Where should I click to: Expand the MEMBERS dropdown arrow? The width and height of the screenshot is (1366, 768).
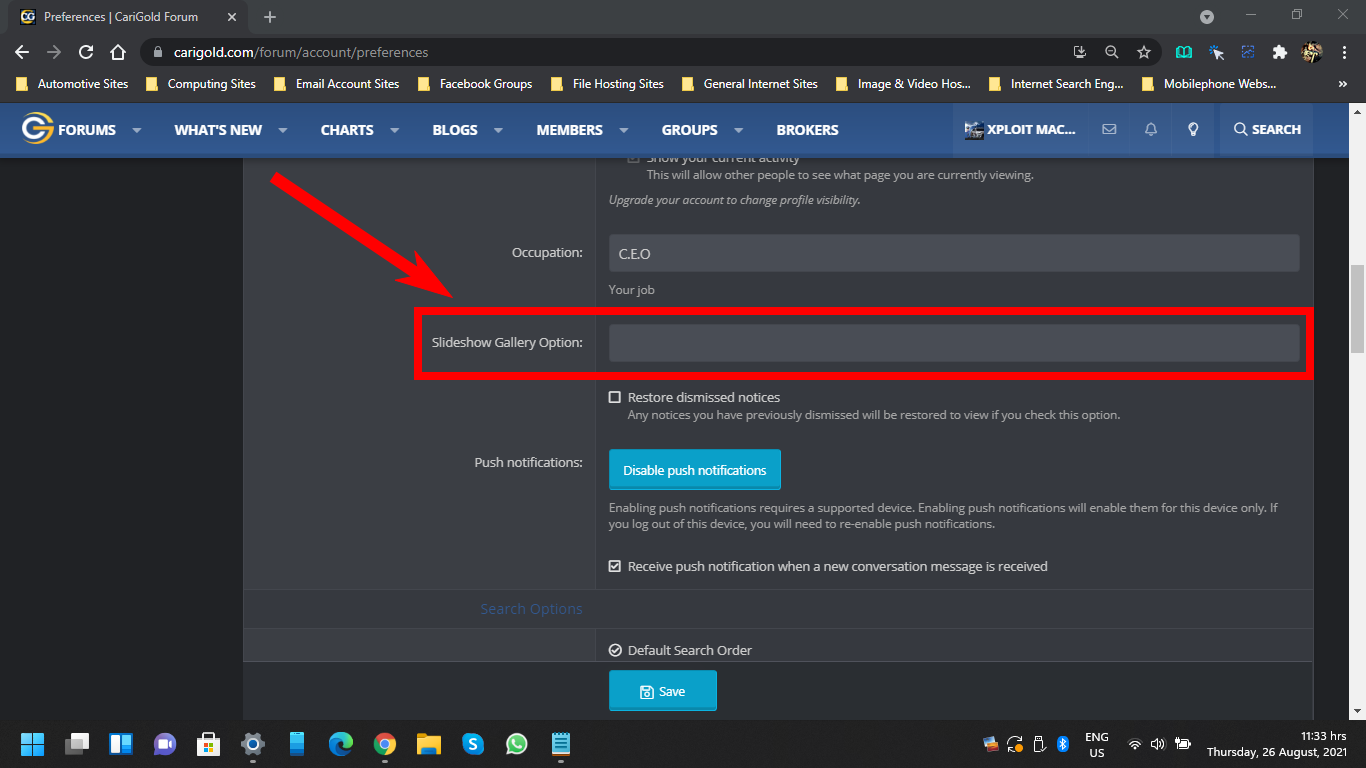[x=623, y=130]
